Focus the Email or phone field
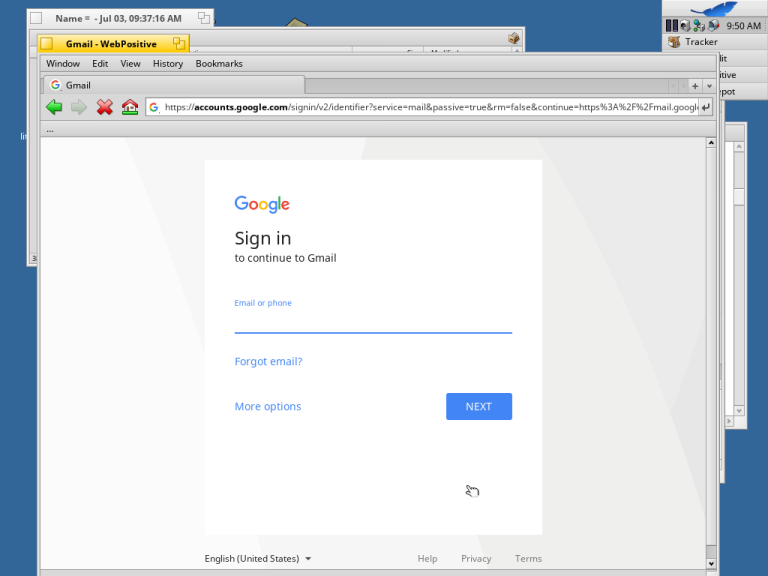This screenshot has height=576, width=768. 372,321
